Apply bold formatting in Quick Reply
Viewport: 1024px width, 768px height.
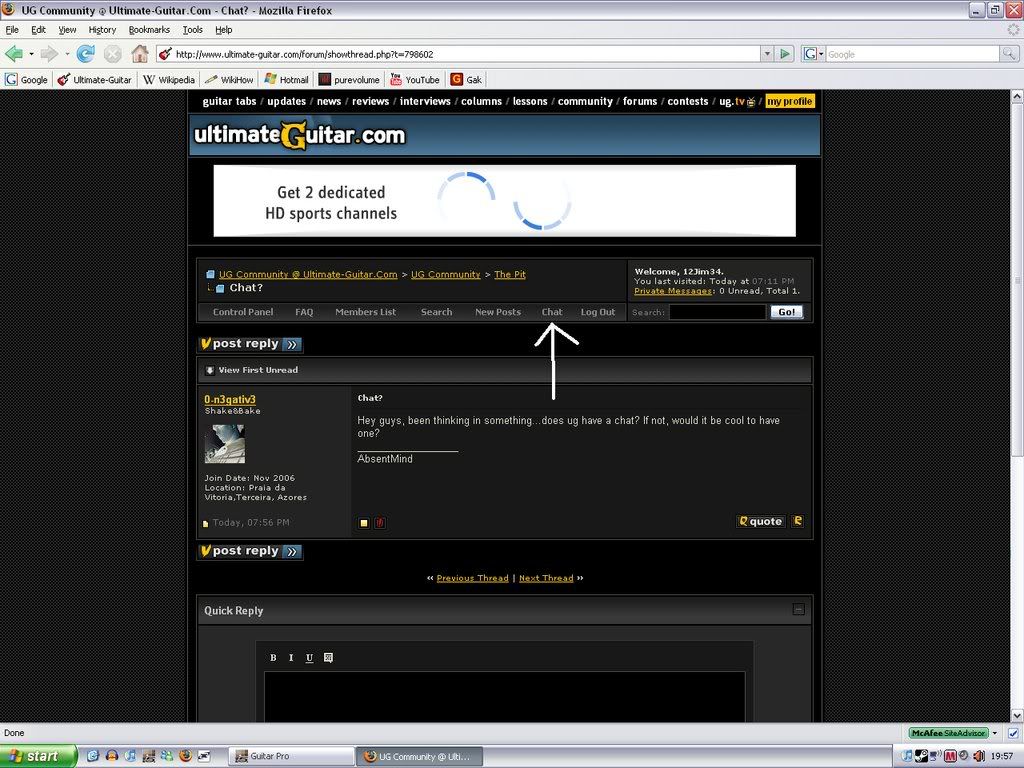coord(273,658)
